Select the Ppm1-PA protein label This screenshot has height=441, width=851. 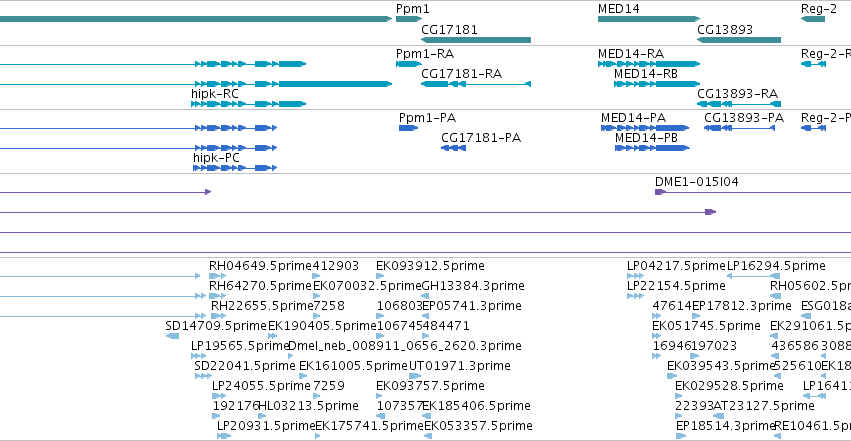[x=428, y=118]
